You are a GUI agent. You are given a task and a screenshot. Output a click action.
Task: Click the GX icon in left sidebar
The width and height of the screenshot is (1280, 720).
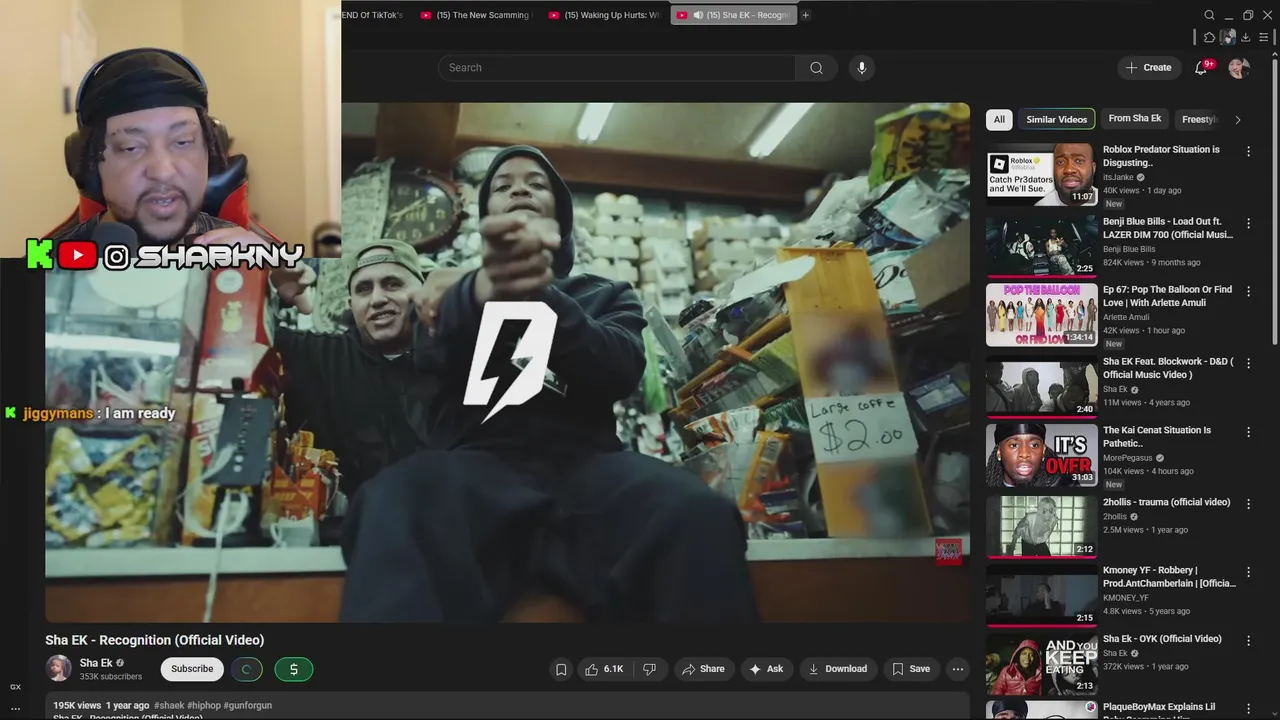pyautogui.click(x=15, y=687)
